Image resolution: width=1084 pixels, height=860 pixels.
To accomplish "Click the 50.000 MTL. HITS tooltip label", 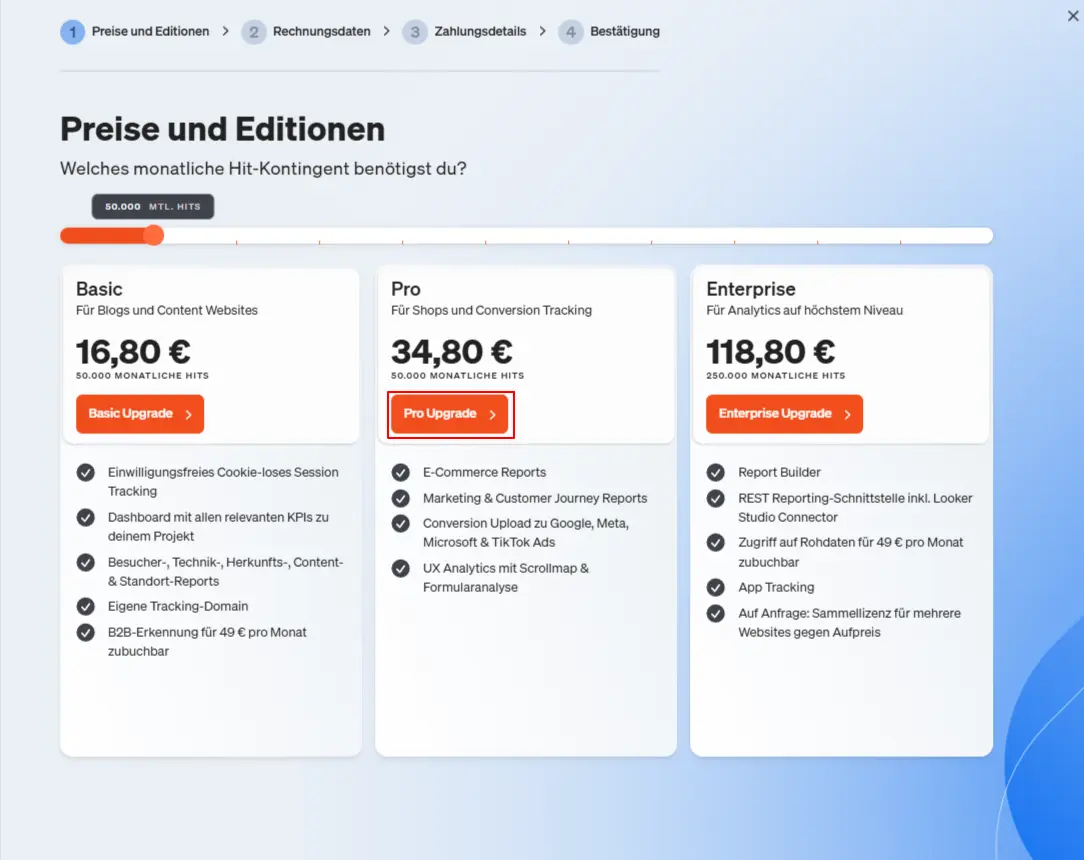I will pyautogui.click(x=153, y=207).
